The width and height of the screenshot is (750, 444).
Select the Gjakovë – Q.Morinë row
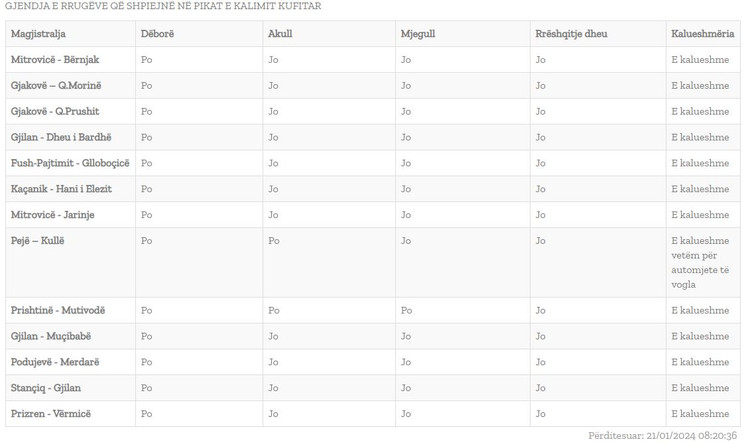click(x=373, y=86)
